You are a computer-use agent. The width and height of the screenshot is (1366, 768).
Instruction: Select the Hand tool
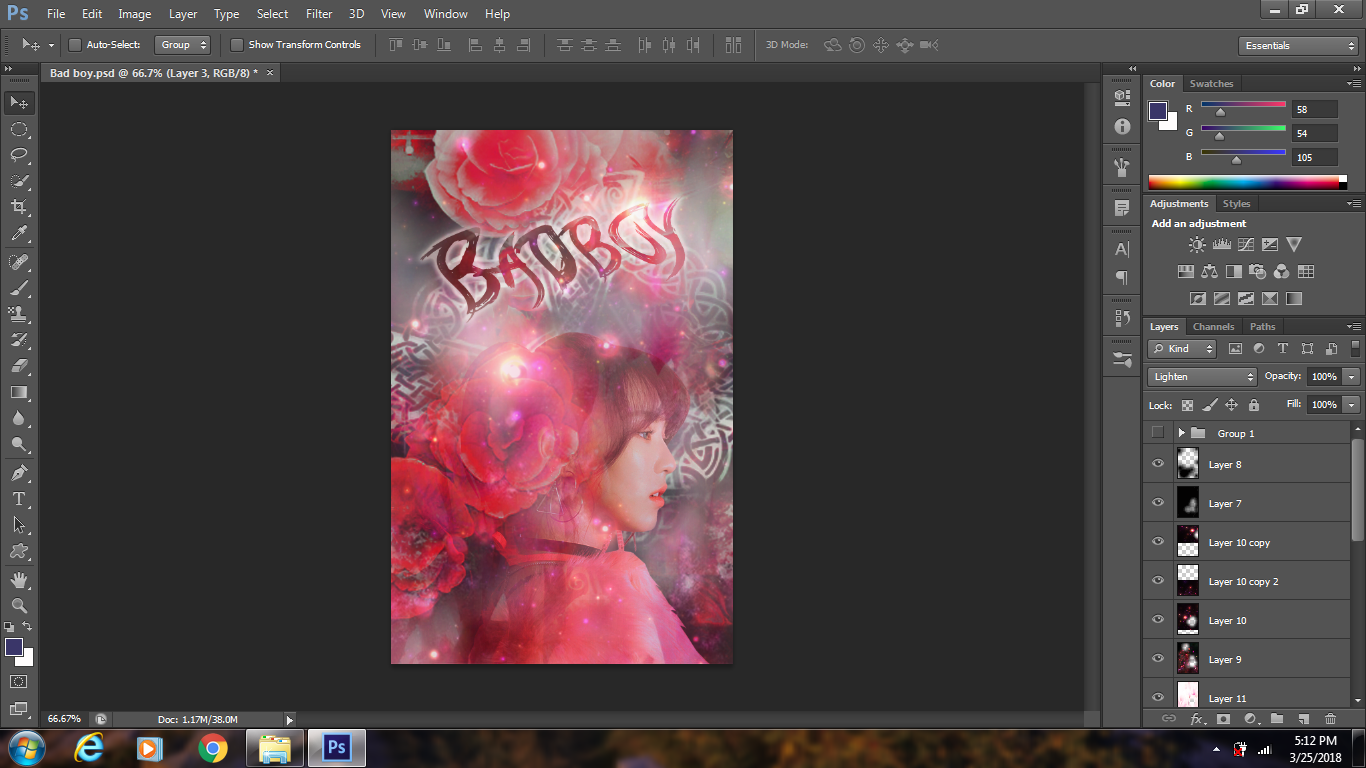pyautogui.click(x=19, y=579)
